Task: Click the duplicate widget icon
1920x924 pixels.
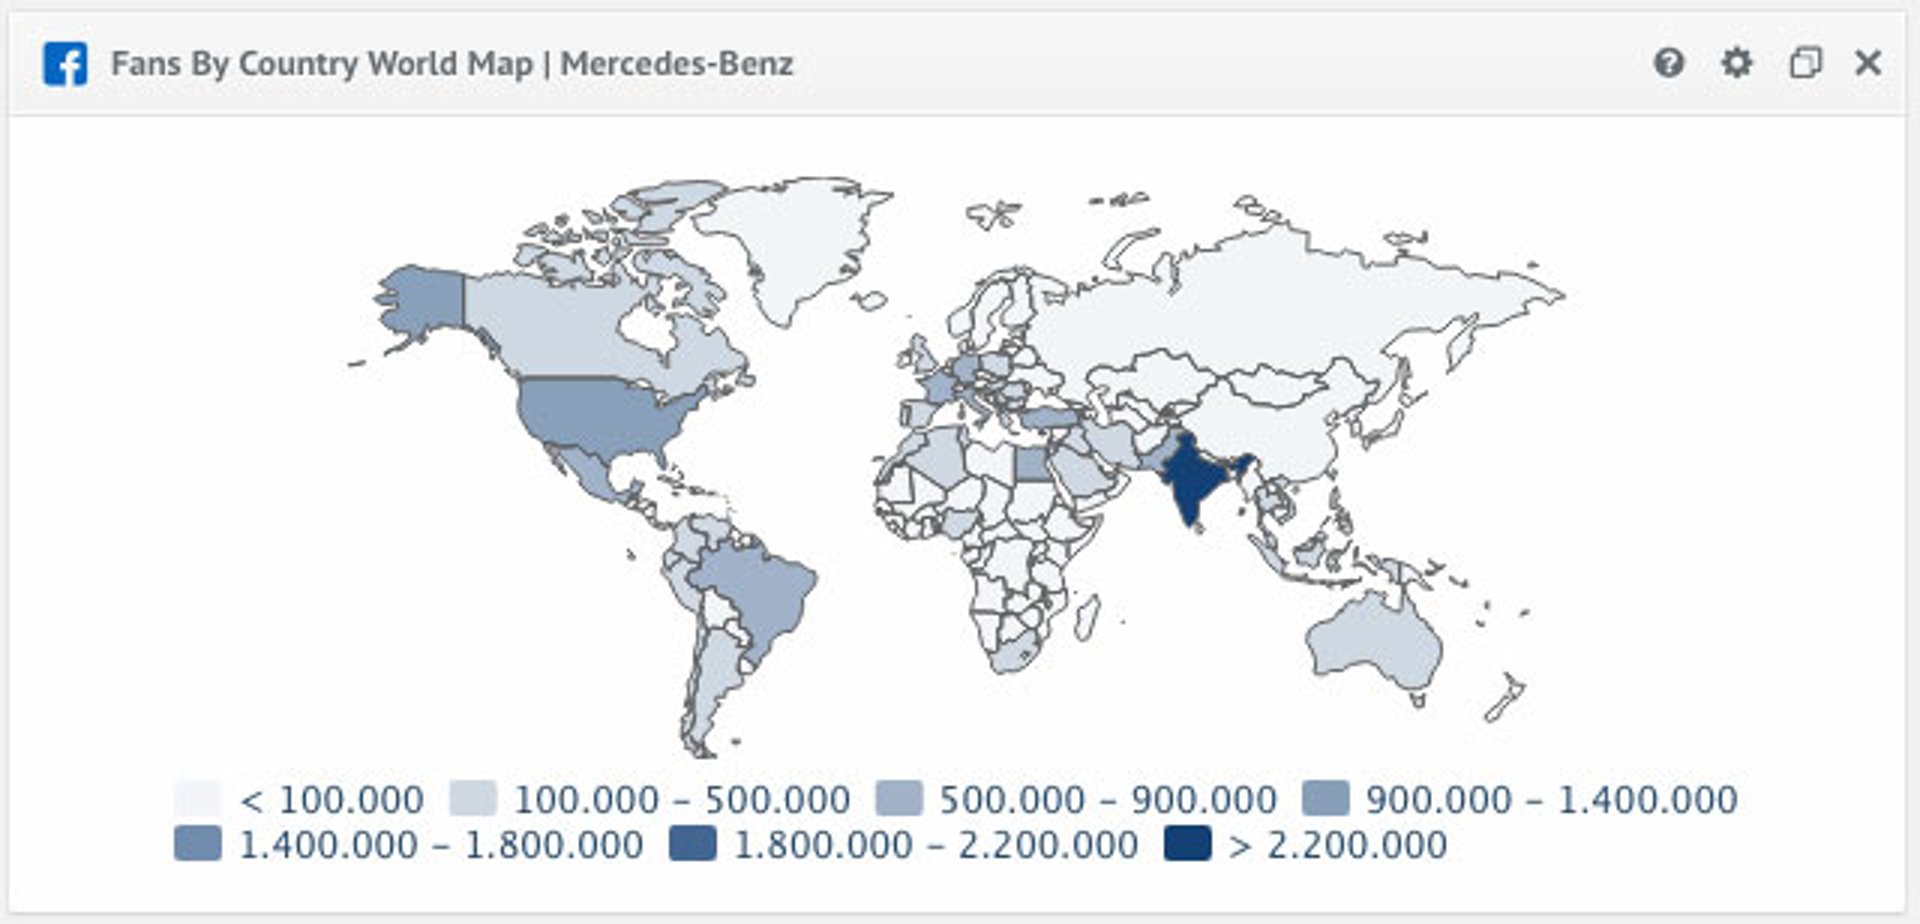Action: [x=1804, y=65]
